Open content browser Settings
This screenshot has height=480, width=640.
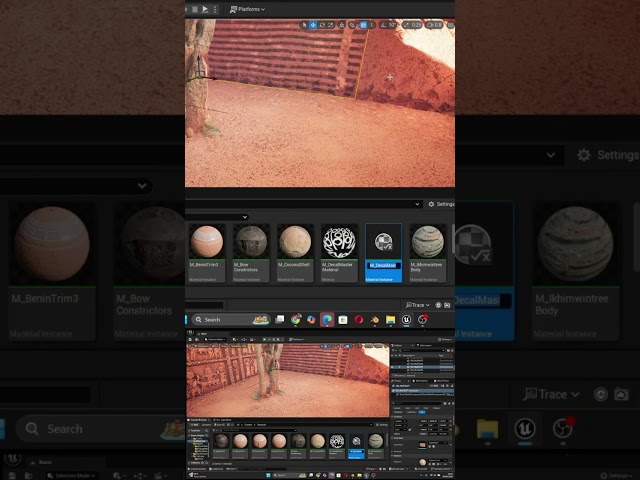point(441,204)
